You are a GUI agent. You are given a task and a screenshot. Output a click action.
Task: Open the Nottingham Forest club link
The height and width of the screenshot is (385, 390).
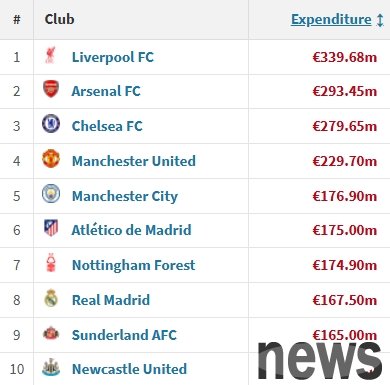tap(134, 265)
